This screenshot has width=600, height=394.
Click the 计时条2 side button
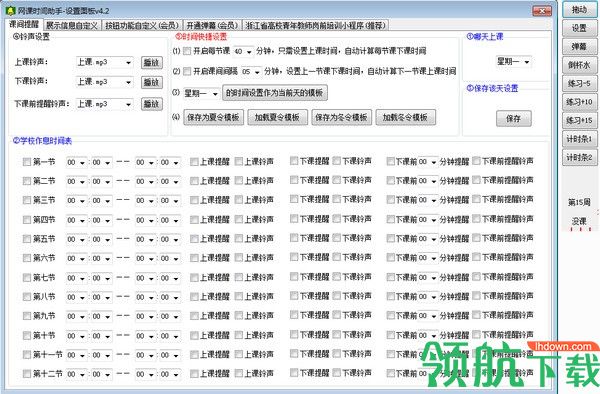pyautogui.click(x=579, y=158)
